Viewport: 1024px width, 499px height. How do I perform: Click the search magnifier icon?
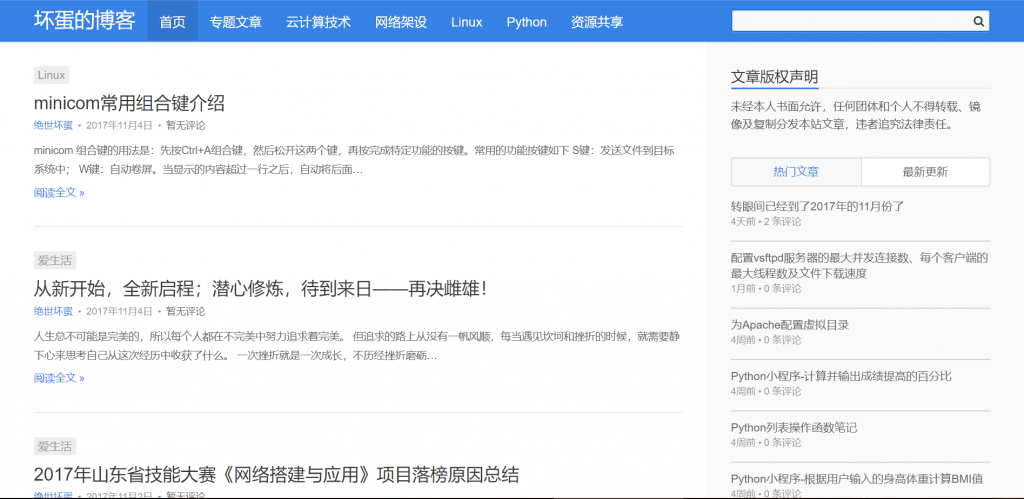pyautogui.click(x=978, y=21)
